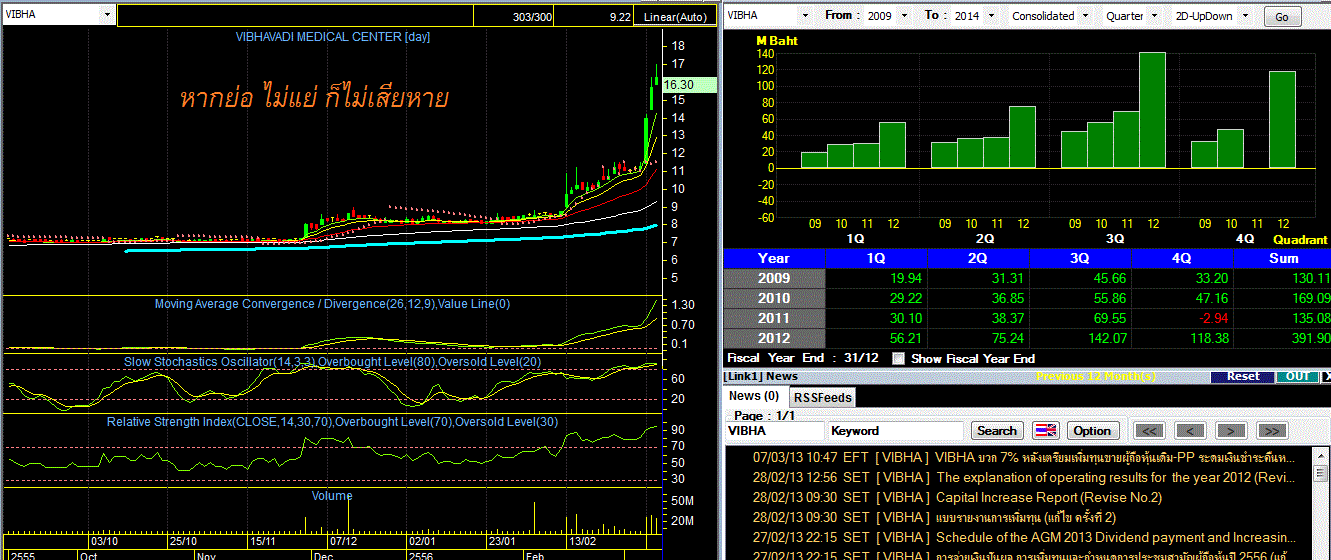Click the tallest 3Q 2012 green bar
The width and height of the screenshot is (1331, 560).
click(x=1152, y=110)
